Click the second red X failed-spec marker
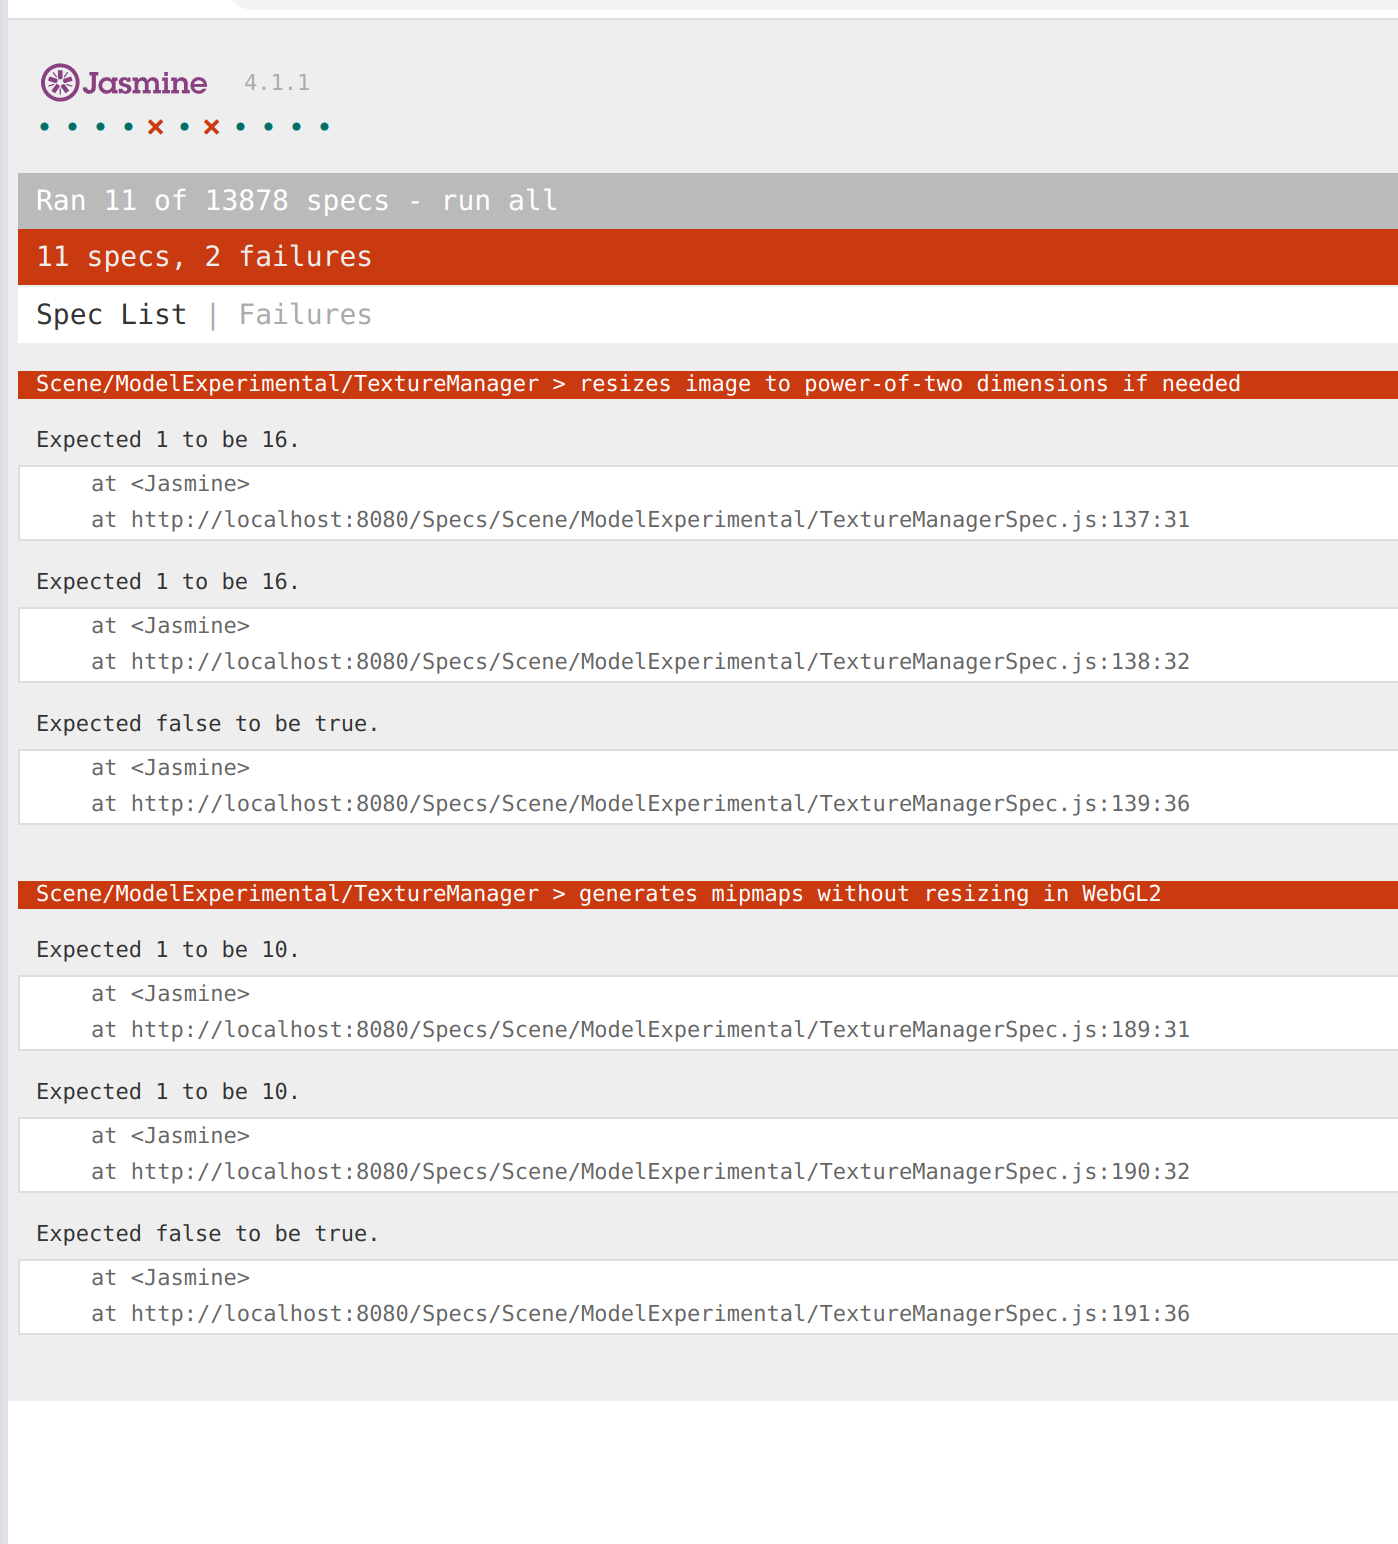Image resolution: width=1398 pixels, height=1544 pixels. [212, 127]
